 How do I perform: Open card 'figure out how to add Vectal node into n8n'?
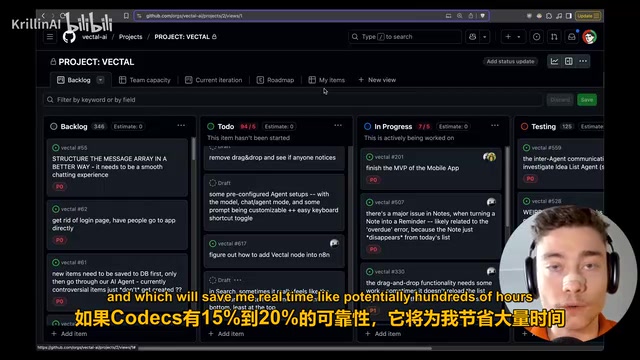[274, 250]
